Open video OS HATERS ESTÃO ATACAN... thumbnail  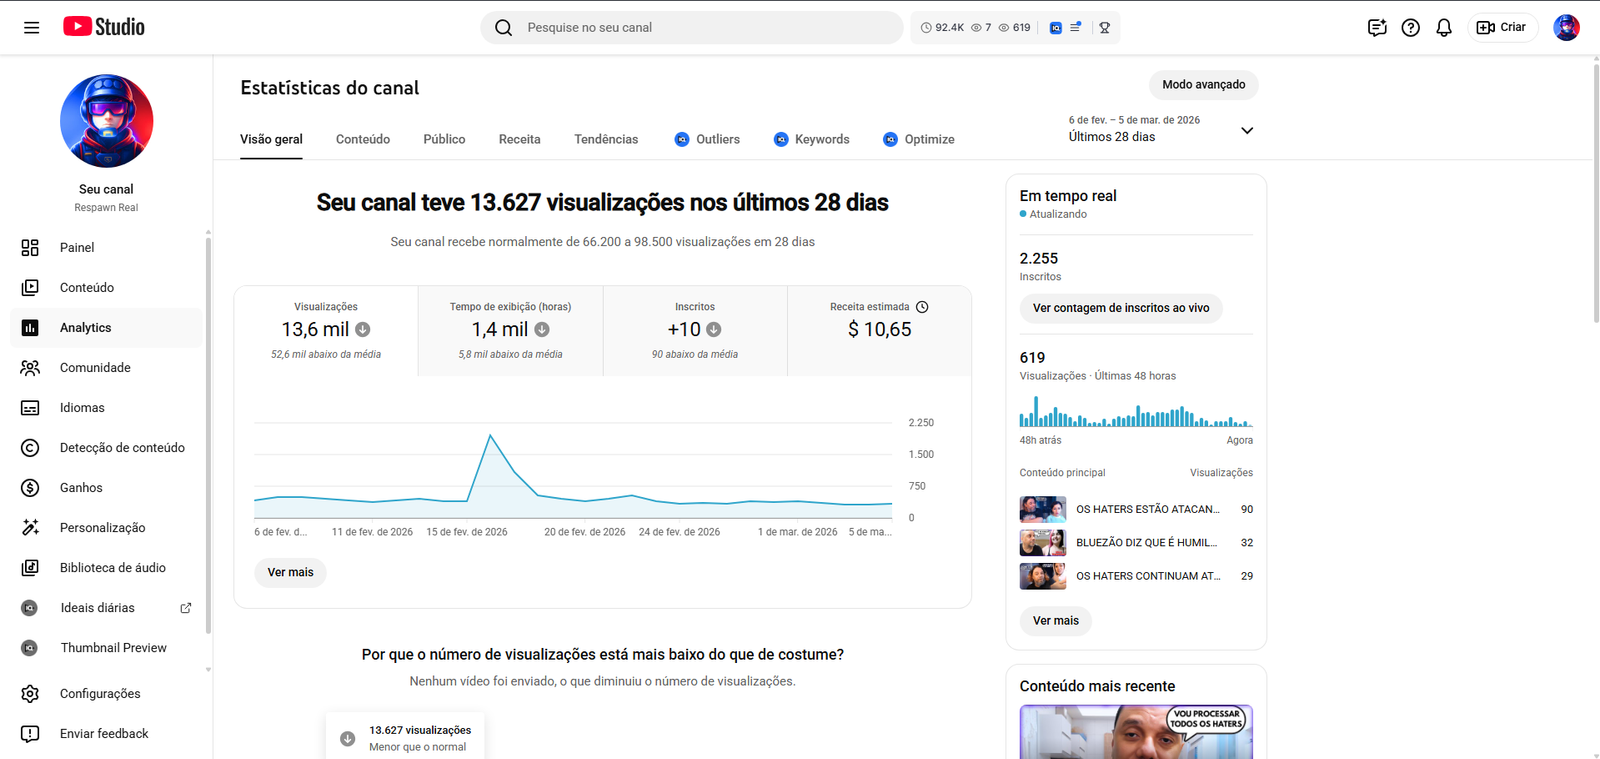(1043, 510)
